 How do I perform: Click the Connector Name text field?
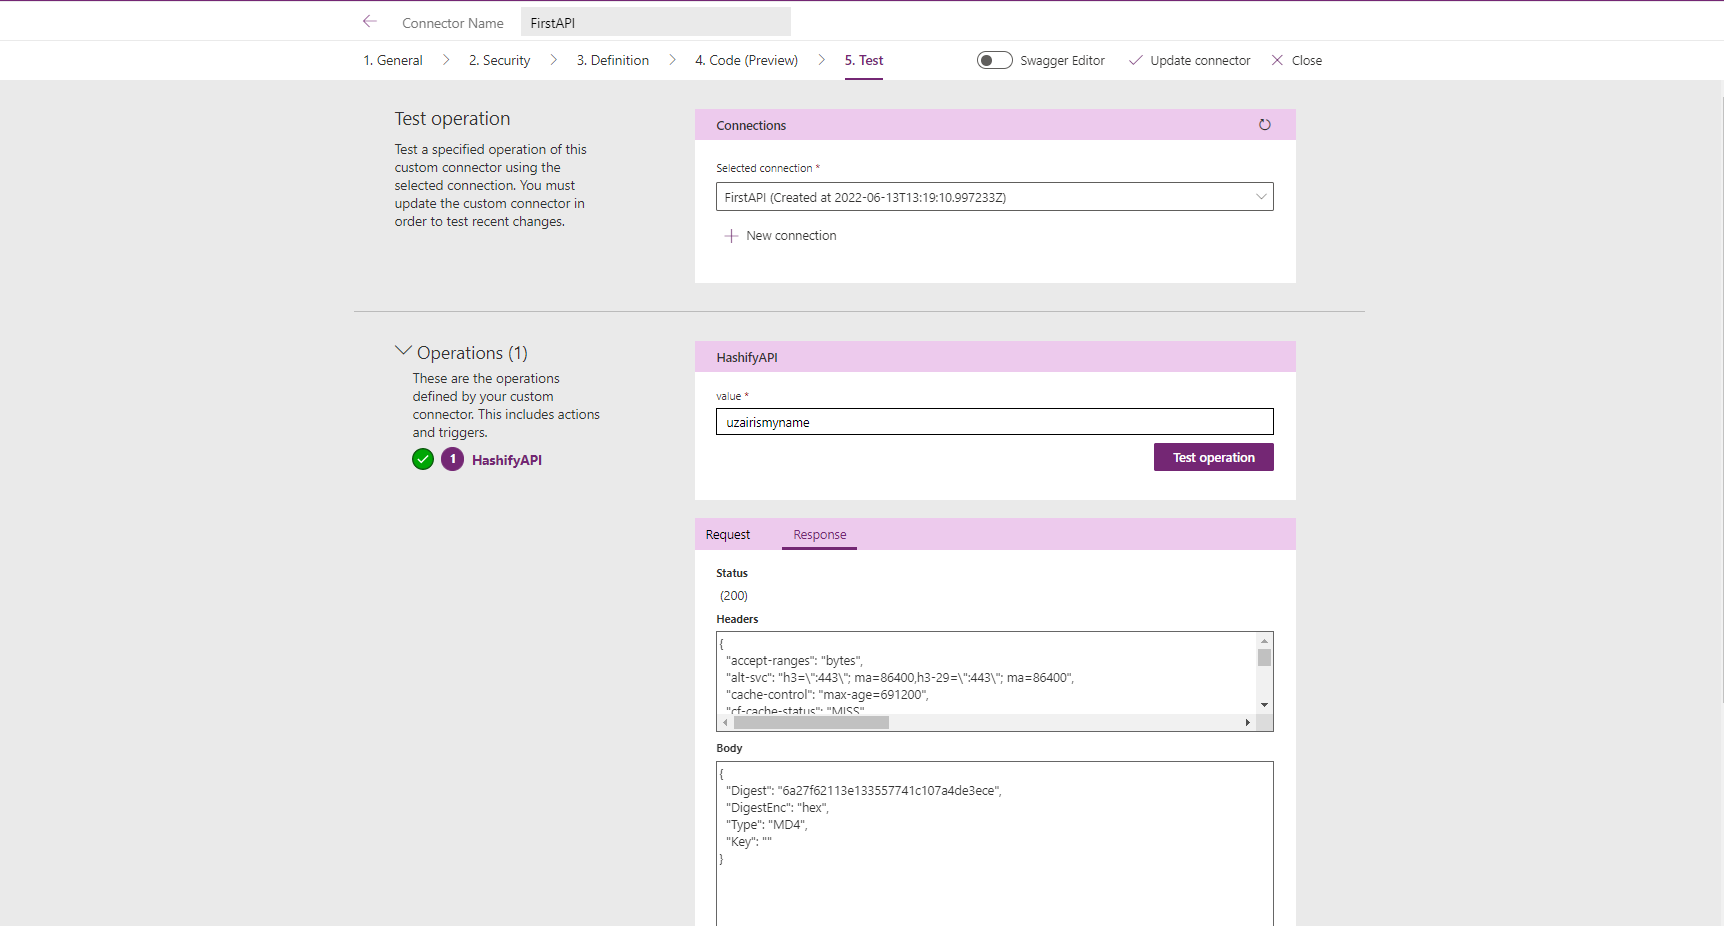tap(655, 22)
